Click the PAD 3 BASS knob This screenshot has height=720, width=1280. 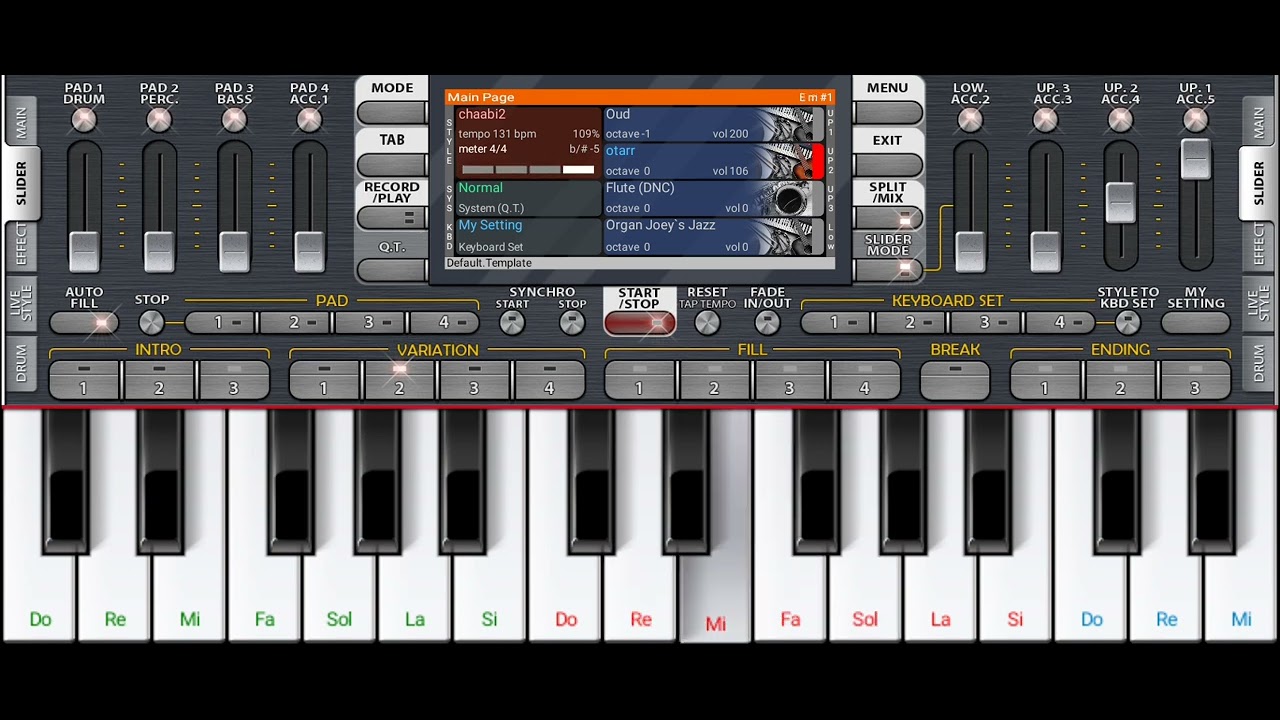[234, 120]
